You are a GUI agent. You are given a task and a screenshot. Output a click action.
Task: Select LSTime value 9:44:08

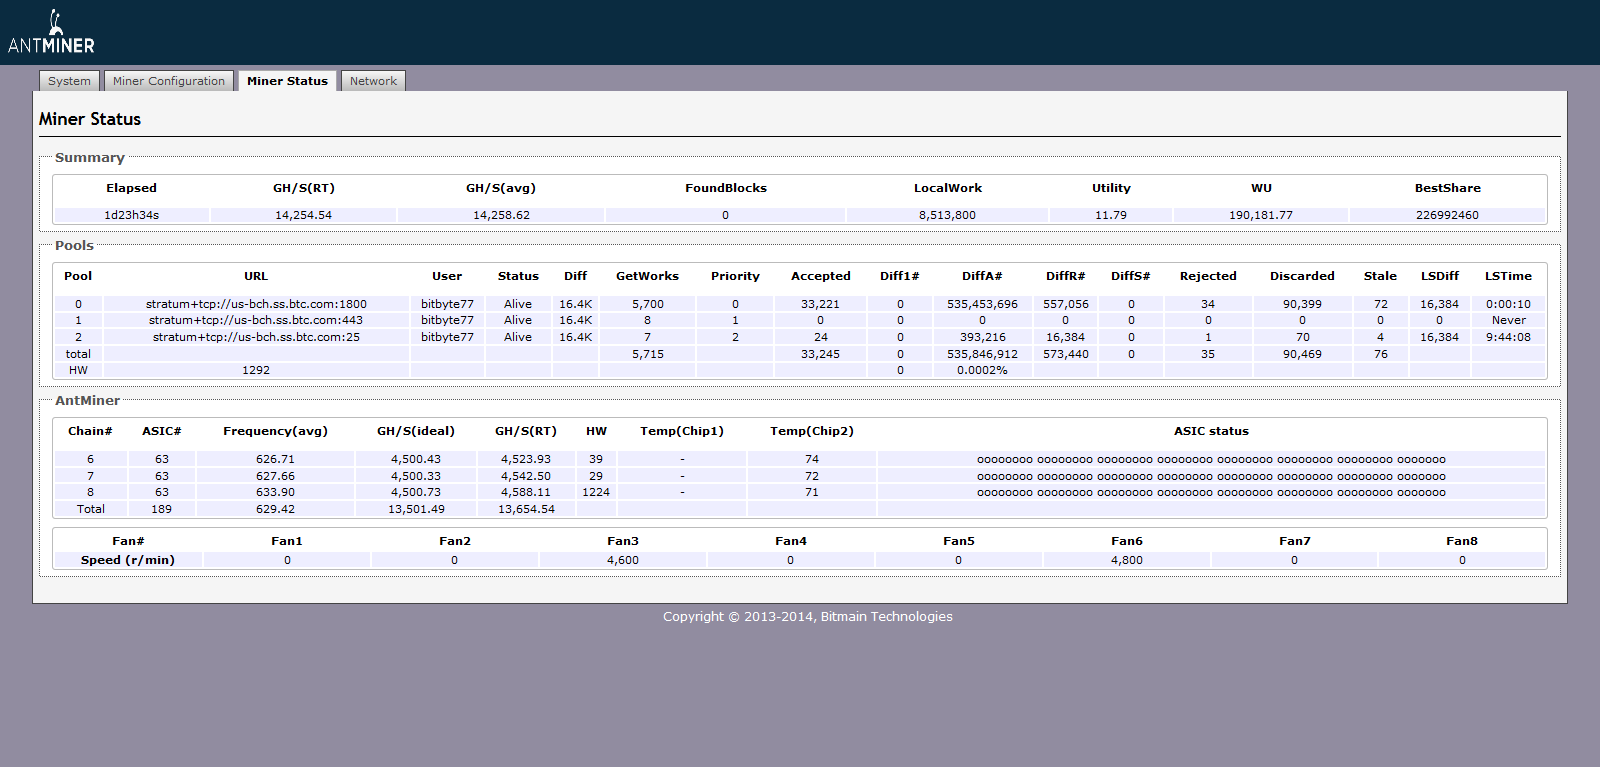(1508, 337)
